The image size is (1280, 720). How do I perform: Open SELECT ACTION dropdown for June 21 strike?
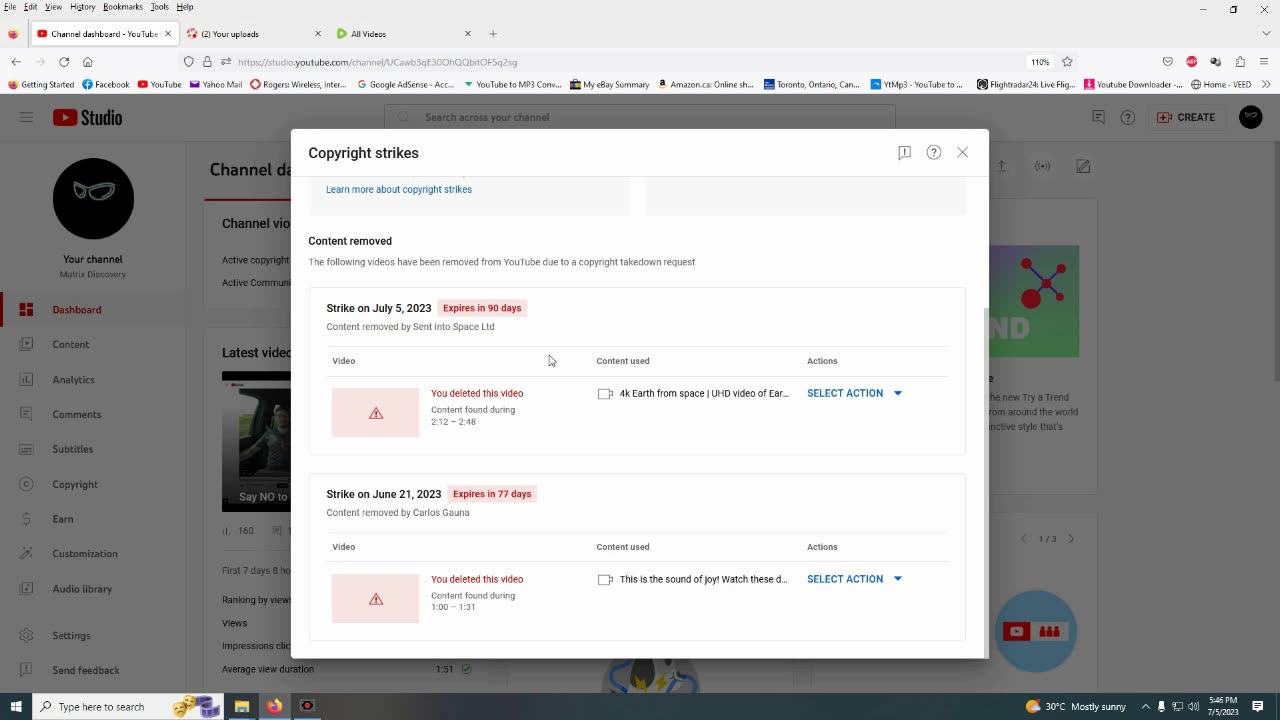point(854,579)
